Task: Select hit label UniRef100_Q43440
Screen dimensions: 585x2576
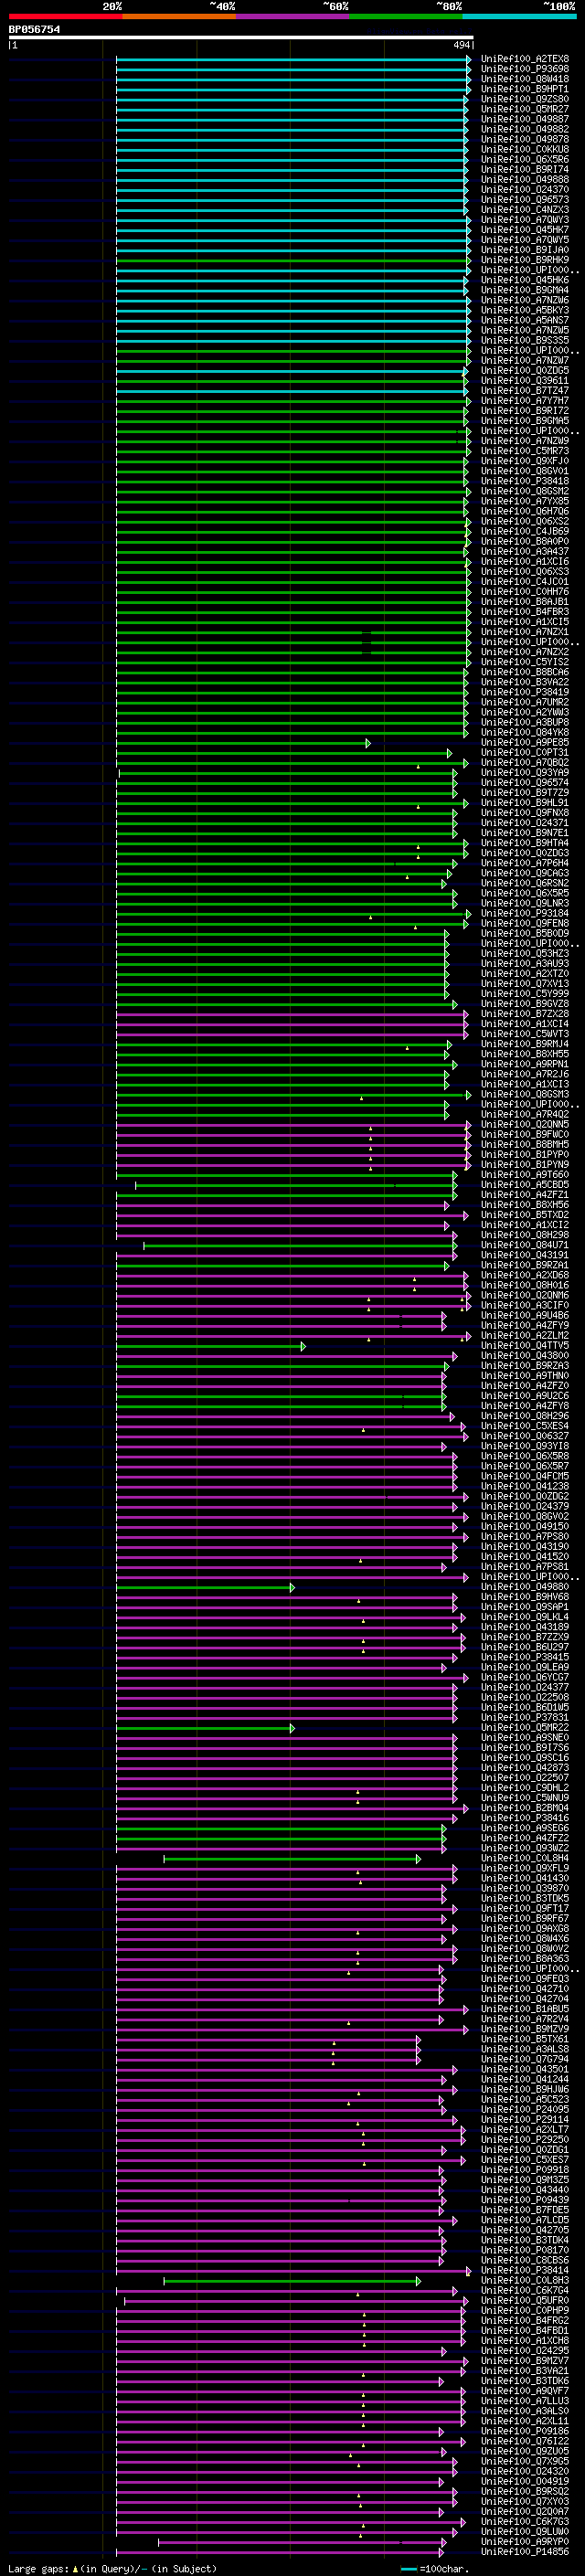Action: coord(524,2189)
